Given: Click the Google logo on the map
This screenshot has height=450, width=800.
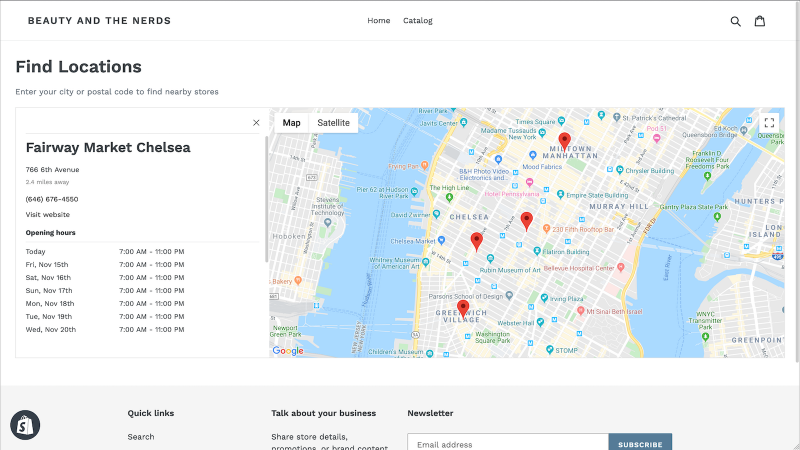Looking at the screenshot, I should pyautogui.click(x=288, y=351).
